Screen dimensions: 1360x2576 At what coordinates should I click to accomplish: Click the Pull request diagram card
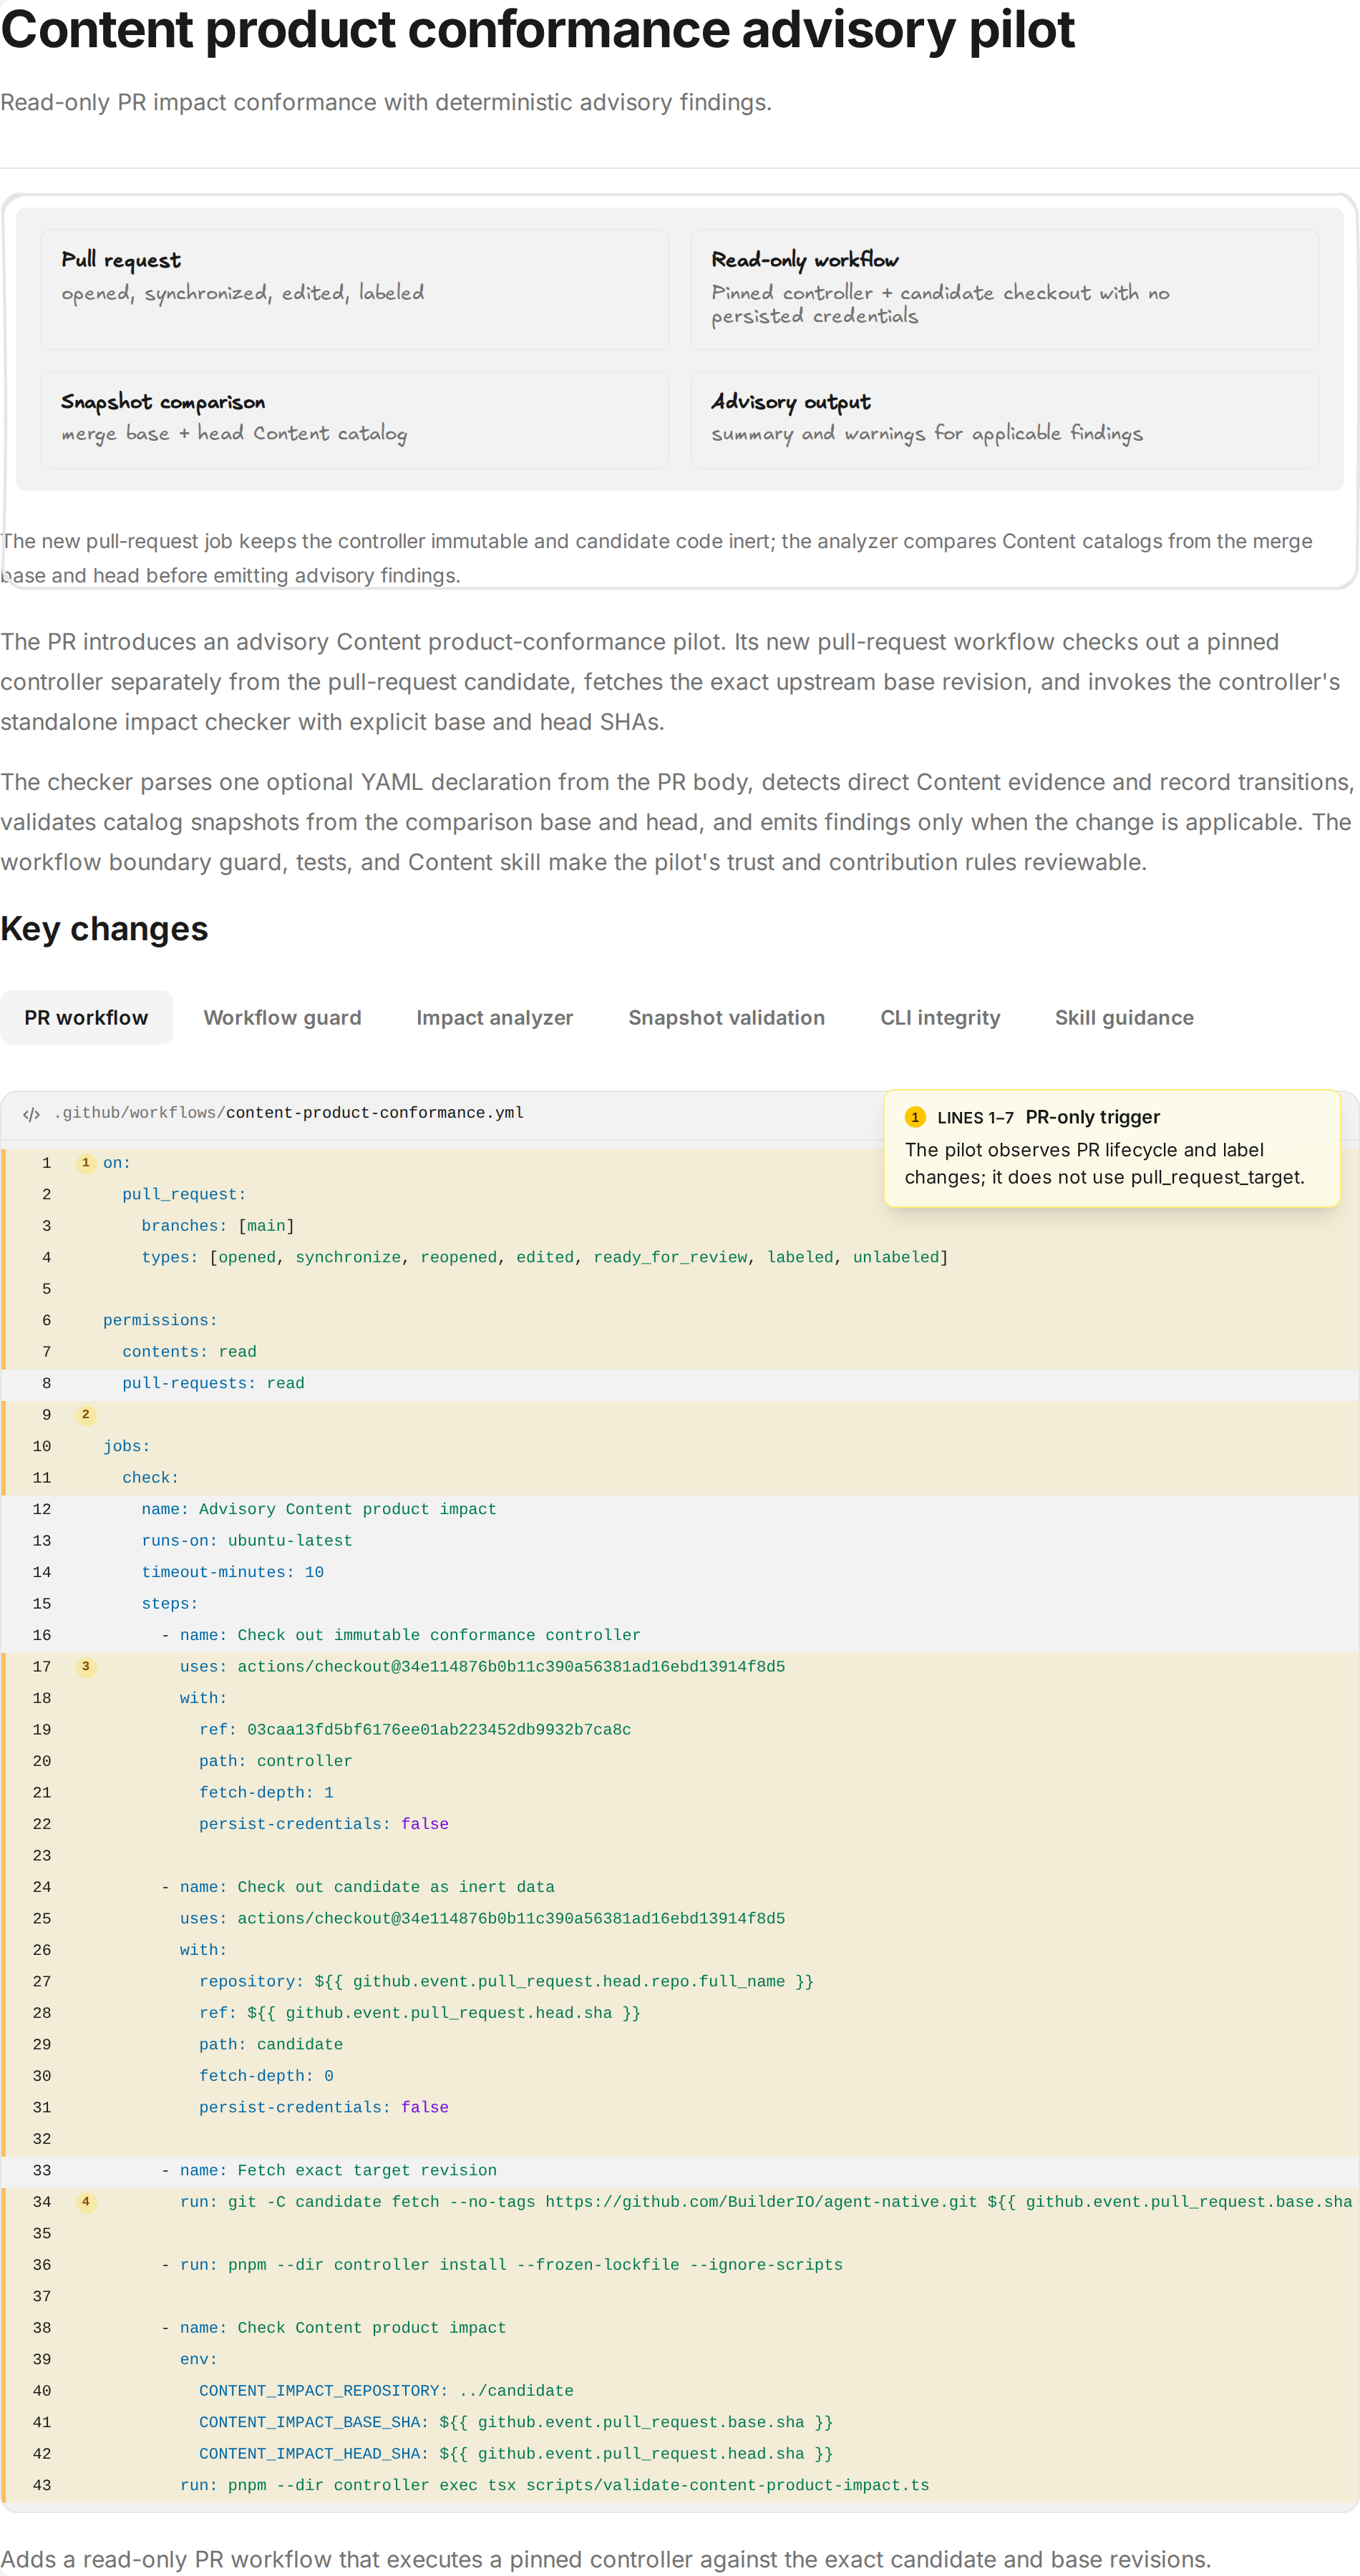(355, 289)
